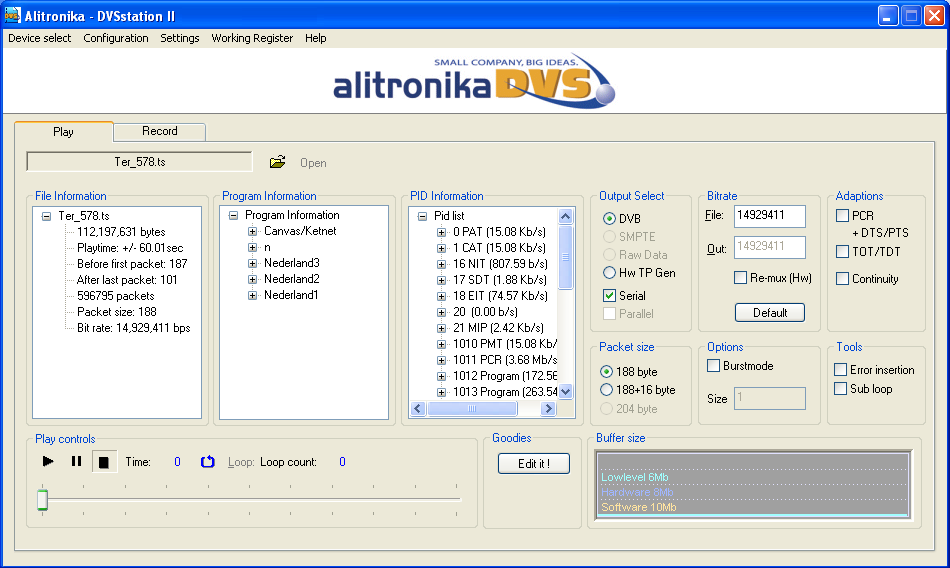Expand the 16 NIT PID entry
This screenshot has width=950, height=568.
(442, 264)
